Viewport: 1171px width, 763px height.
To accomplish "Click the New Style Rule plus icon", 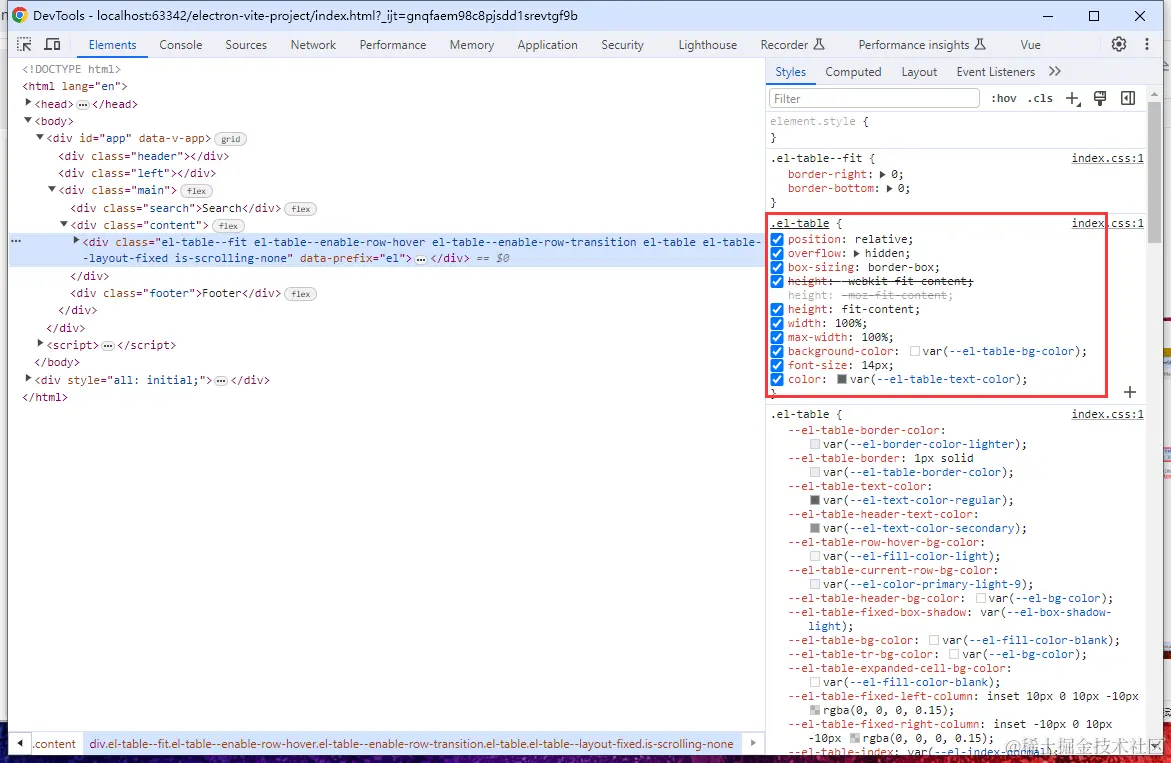I will coord(1072,99).
